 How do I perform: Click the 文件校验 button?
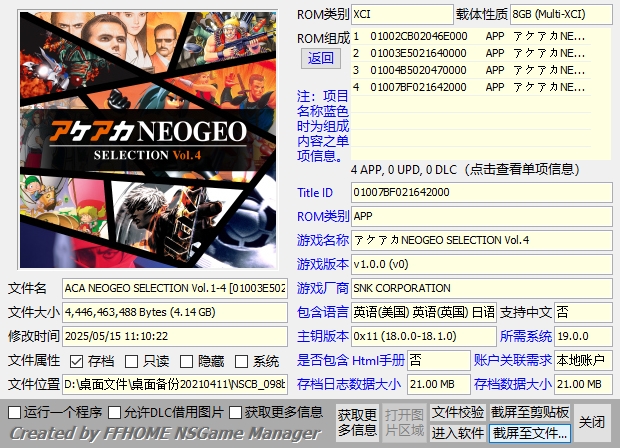pyautogui.click(x=458, y=412)
